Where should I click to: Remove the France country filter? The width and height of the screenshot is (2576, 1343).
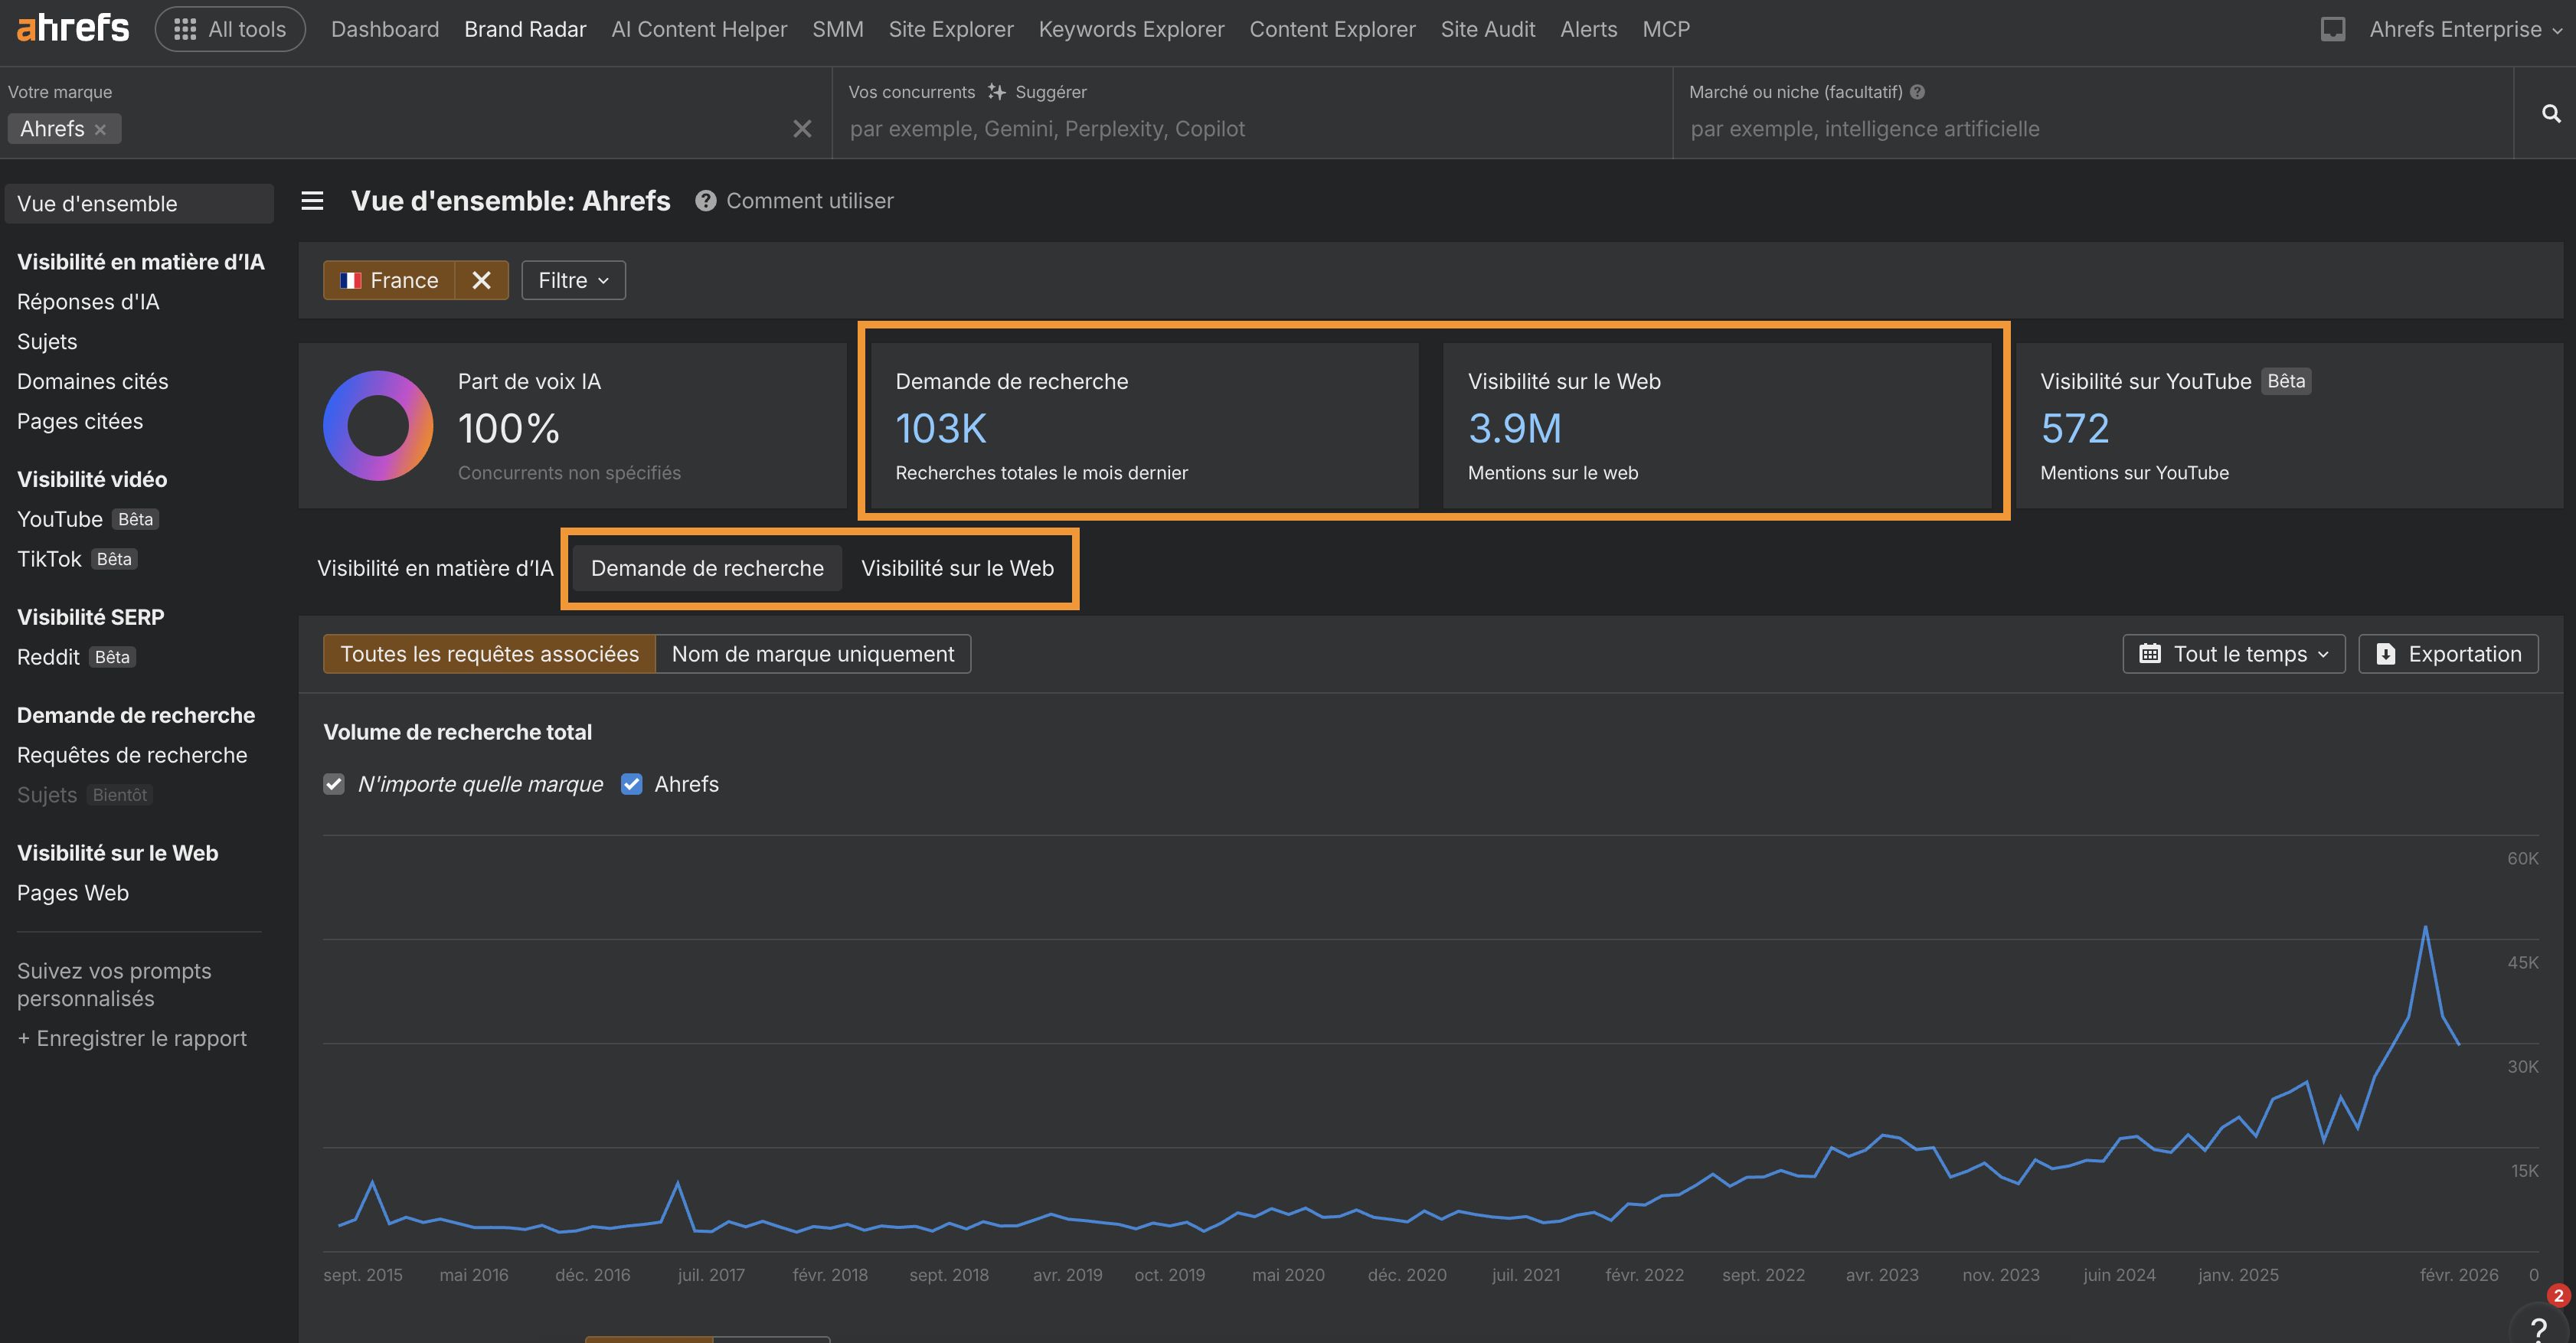pos(481,280)
